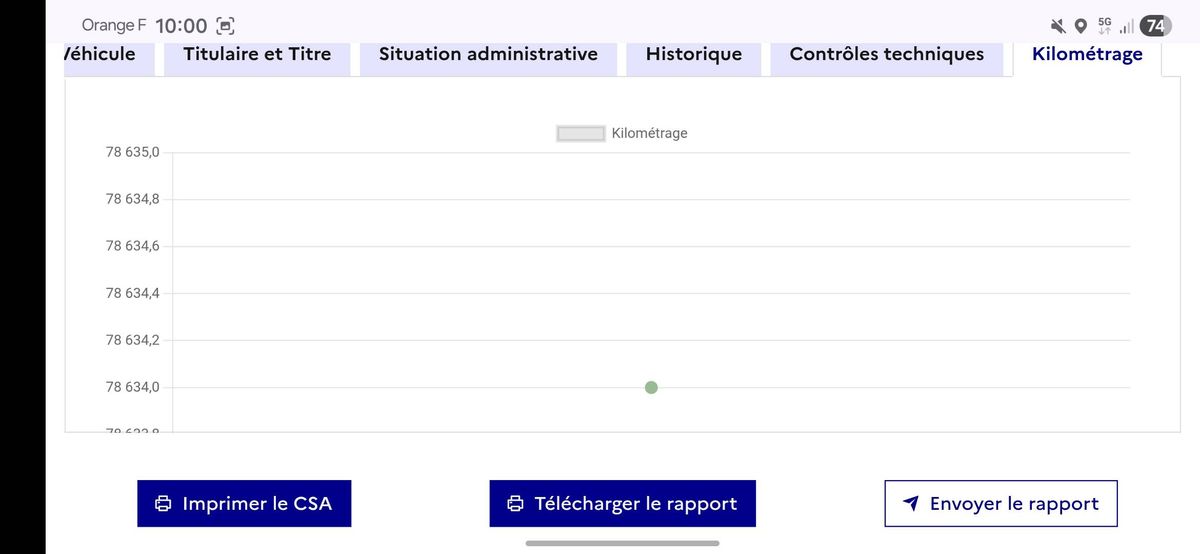Image resolution: width=1200 pixels, height=554 pixels.
Task: Open the partially hidden Véhicule tab
Action: 100,54
